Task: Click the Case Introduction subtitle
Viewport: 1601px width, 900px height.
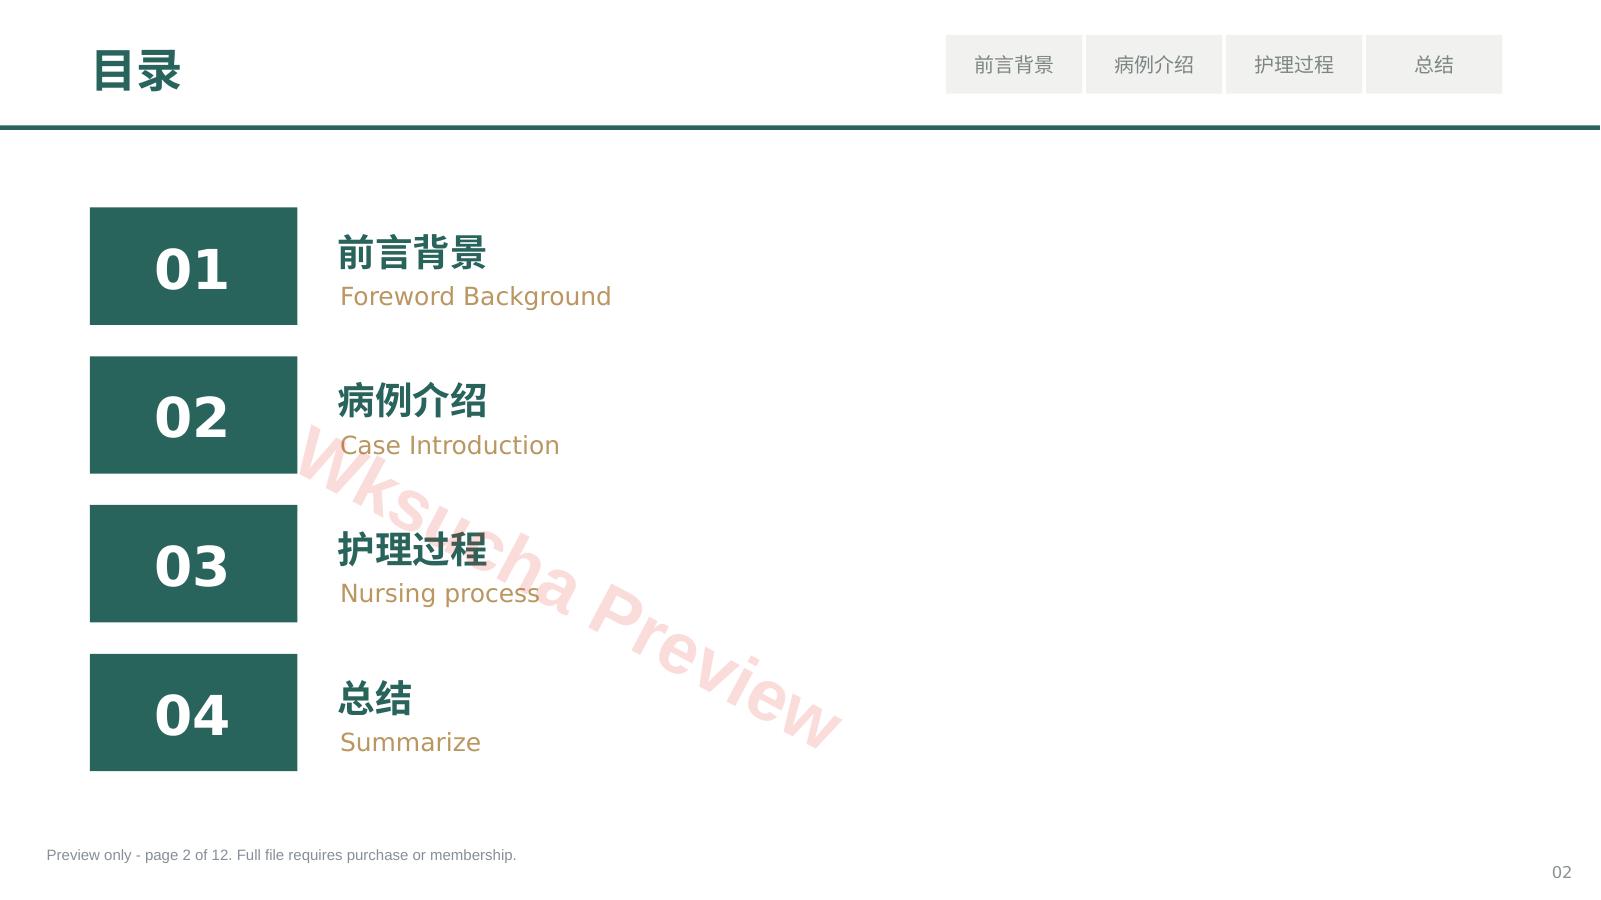Action: pyautogui.click(x=450, y=446)
